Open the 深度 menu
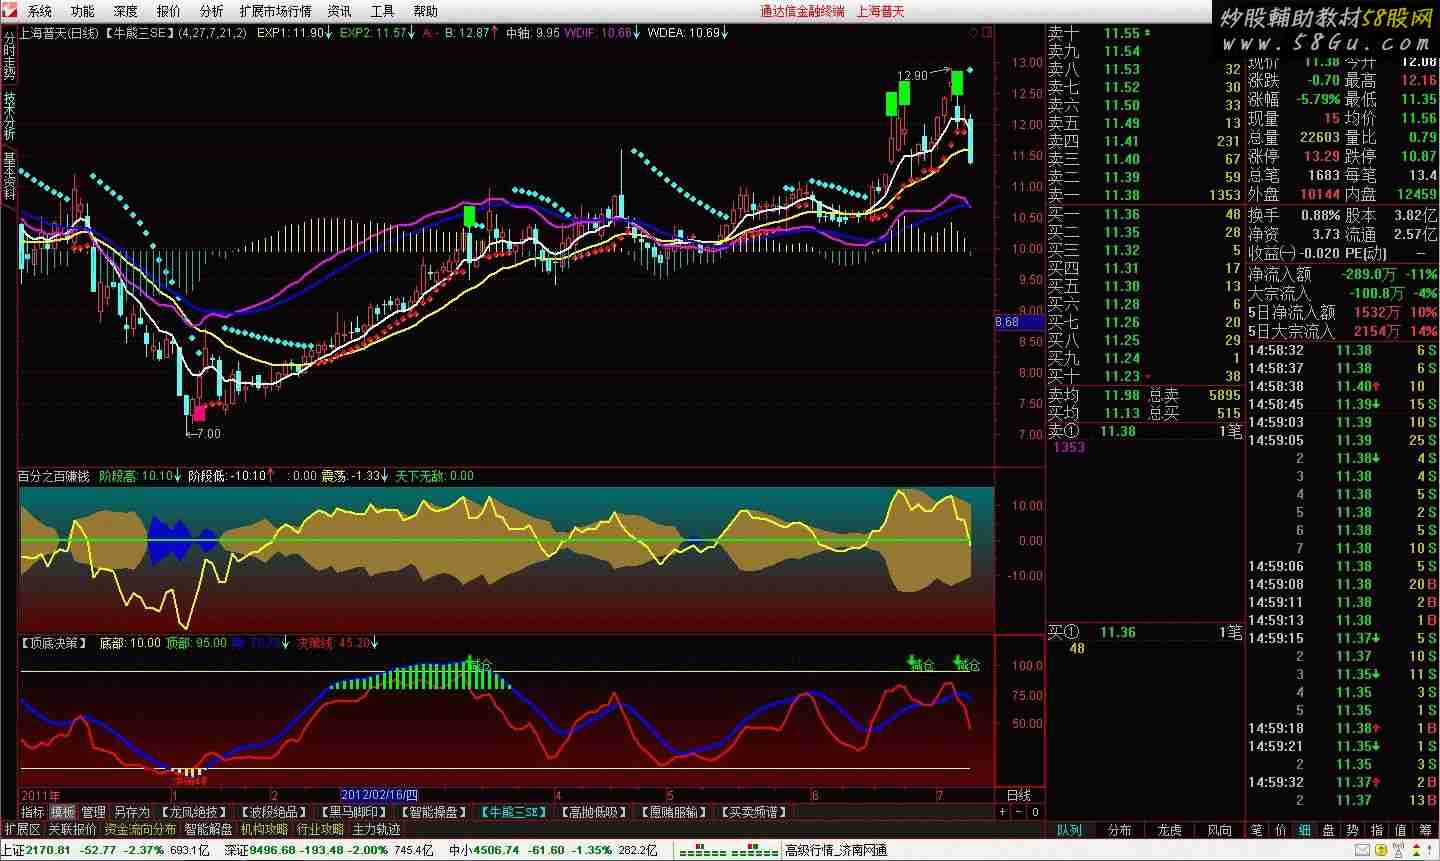1440x861 pixels. tap(126, 11)
